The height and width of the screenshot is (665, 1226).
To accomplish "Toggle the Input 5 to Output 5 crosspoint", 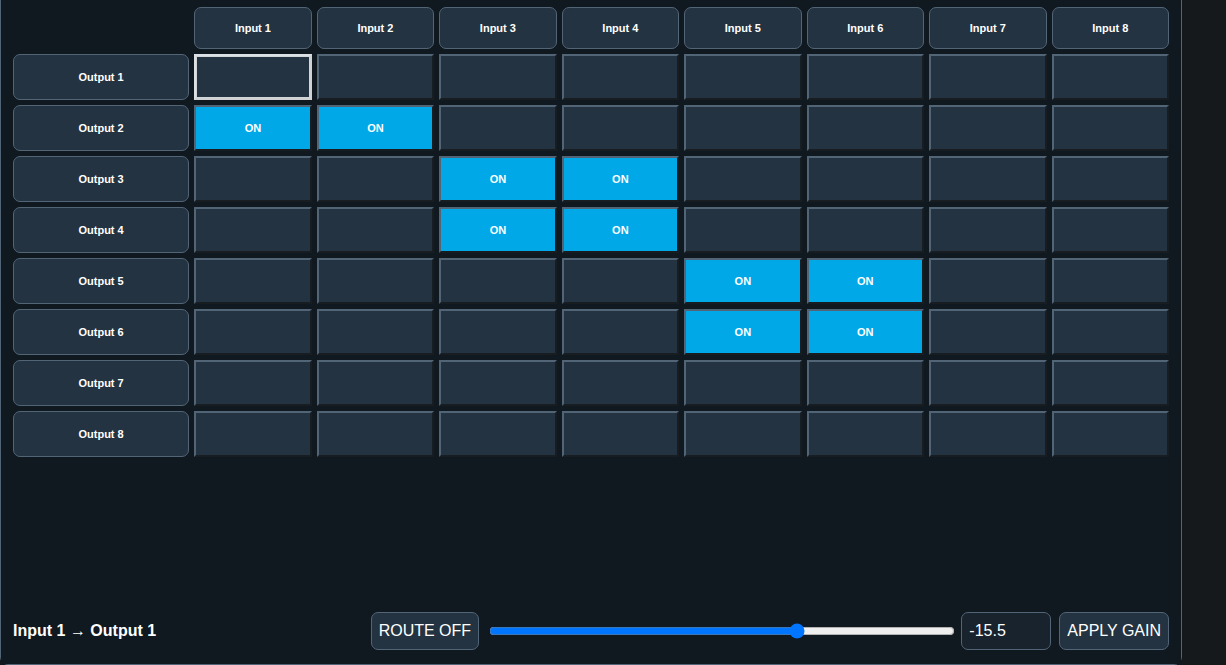I will (743, 281).
